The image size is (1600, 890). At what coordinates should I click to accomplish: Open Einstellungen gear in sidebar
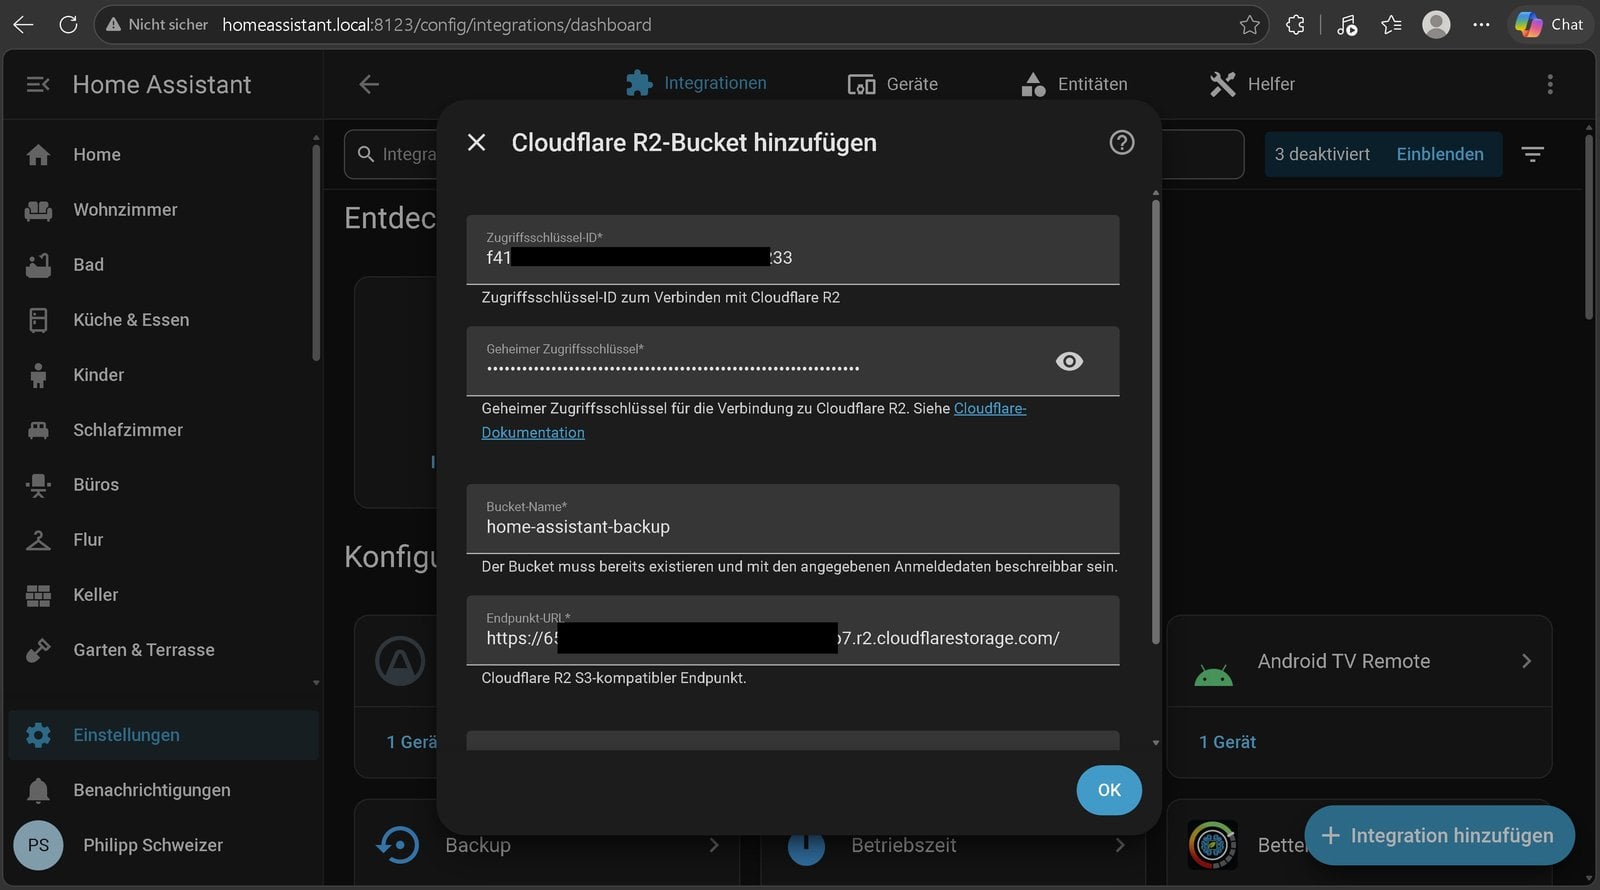[163, 735]
